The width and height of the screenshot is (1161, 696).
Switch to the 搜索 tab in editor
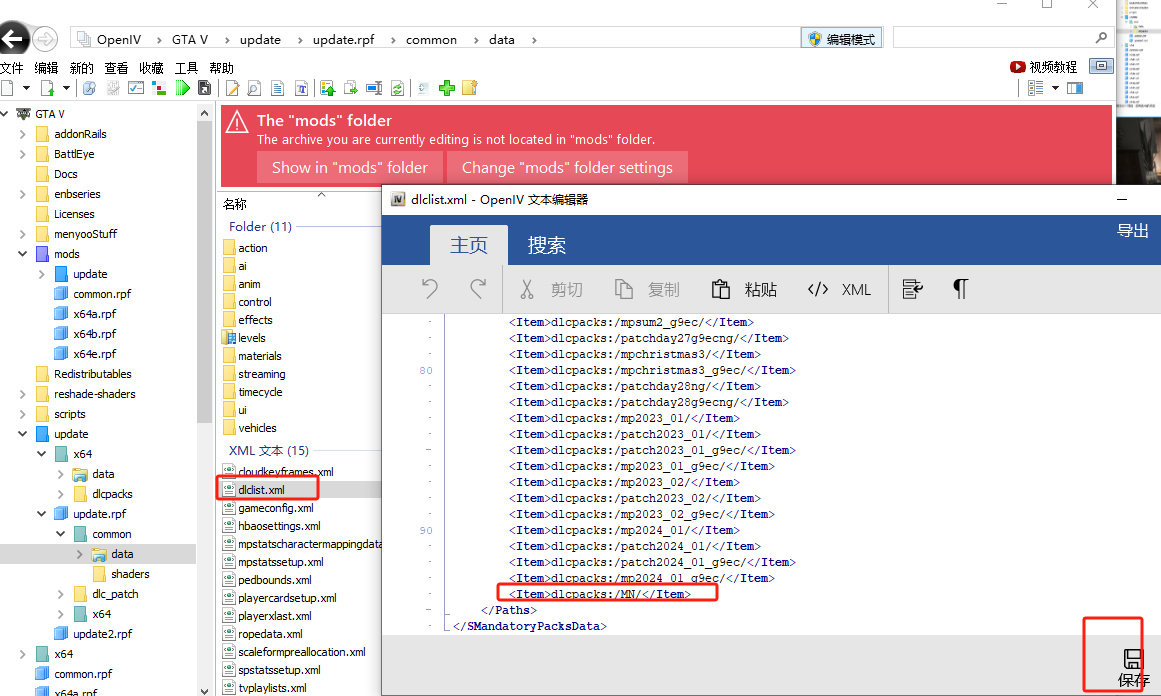pyautogui.click(x=546, y=245)
